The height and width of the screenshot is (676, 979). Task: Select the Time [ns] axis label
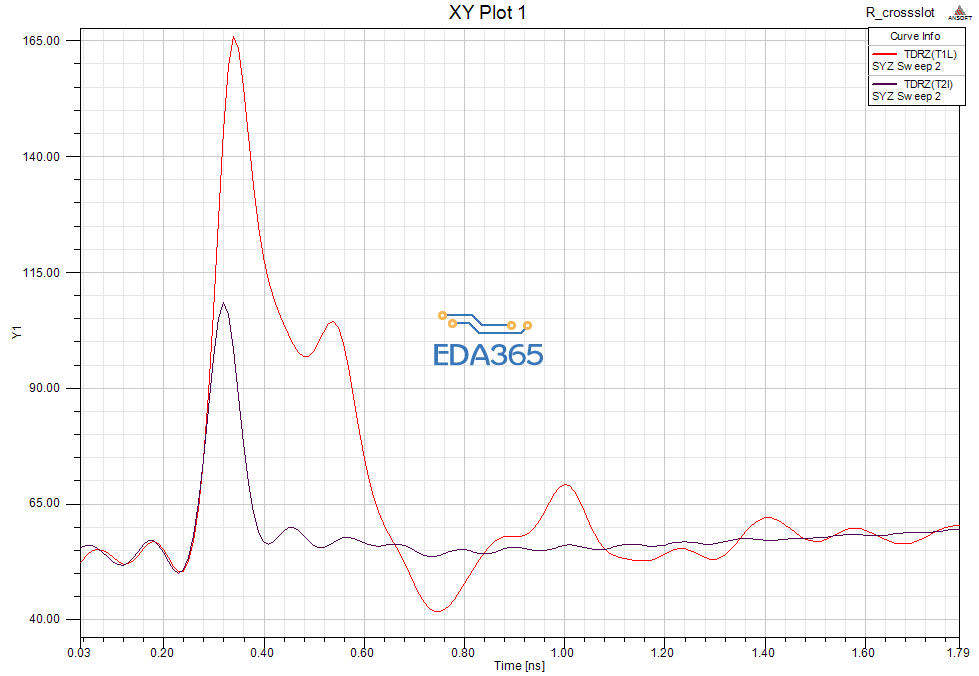pos(519,666)
